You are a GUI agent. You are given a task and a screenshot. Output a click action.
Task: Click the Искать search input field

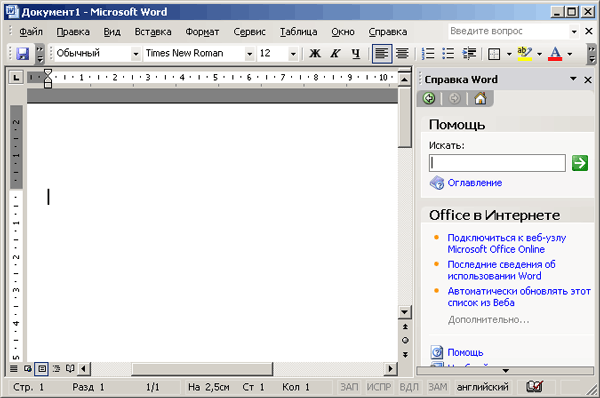[x=497, y=163]
